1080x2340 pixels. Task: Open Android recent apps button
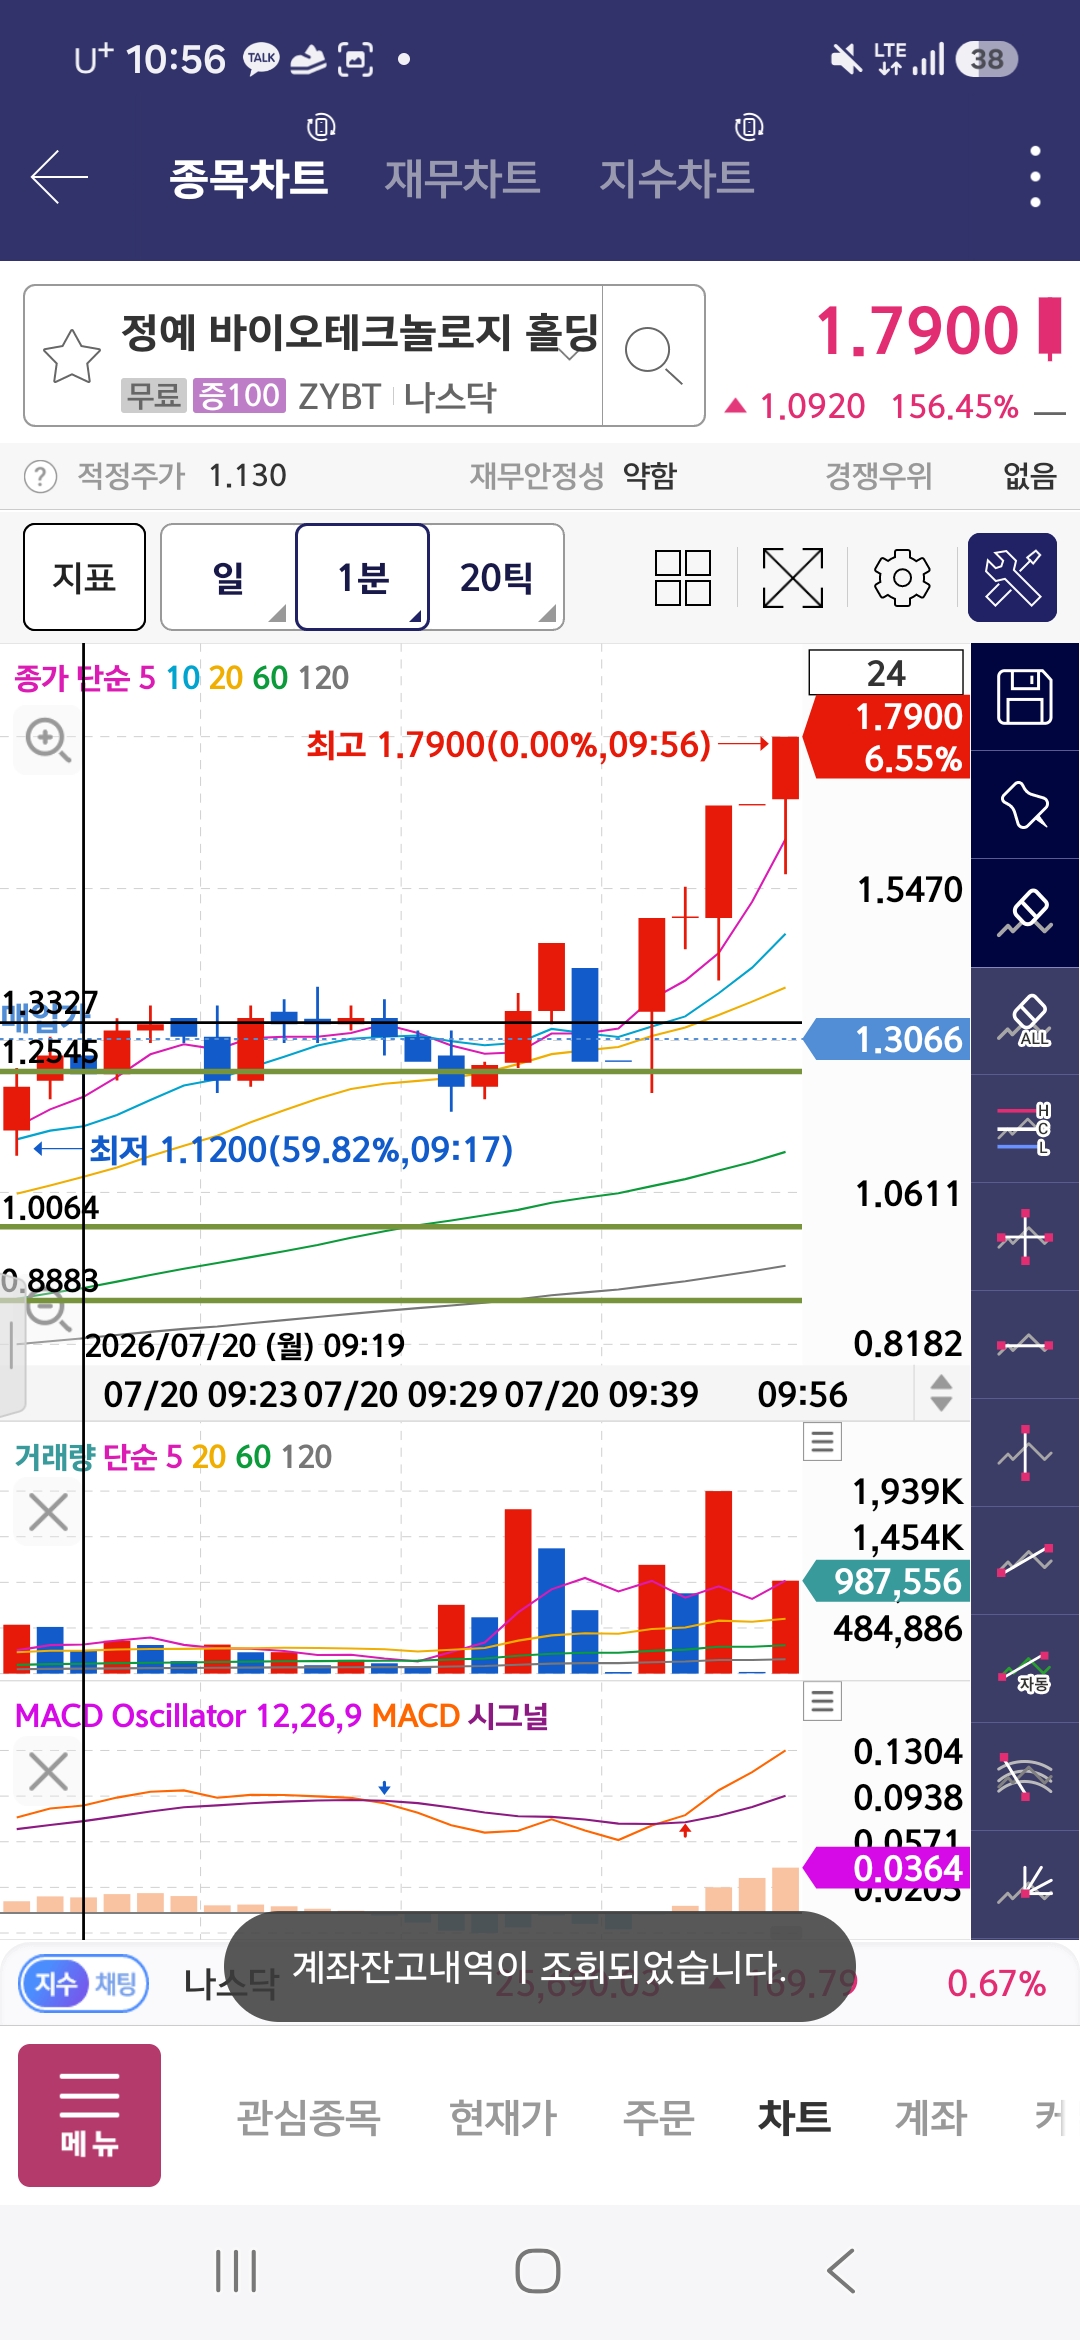pos(237,2271)
